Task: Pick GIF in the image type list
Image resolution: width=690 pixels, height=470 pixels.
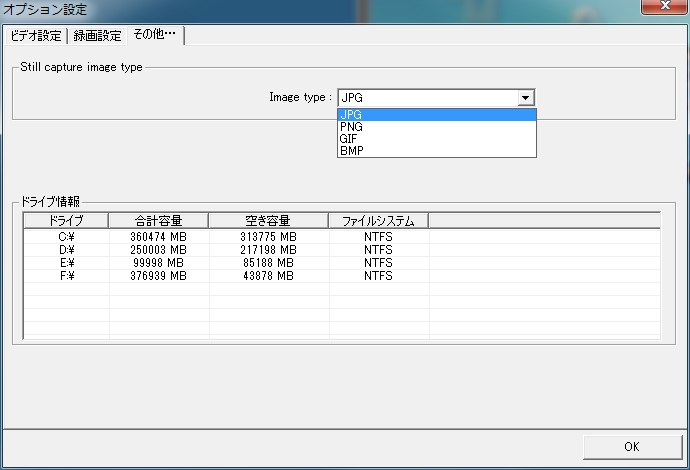Action: click(436, 139)
